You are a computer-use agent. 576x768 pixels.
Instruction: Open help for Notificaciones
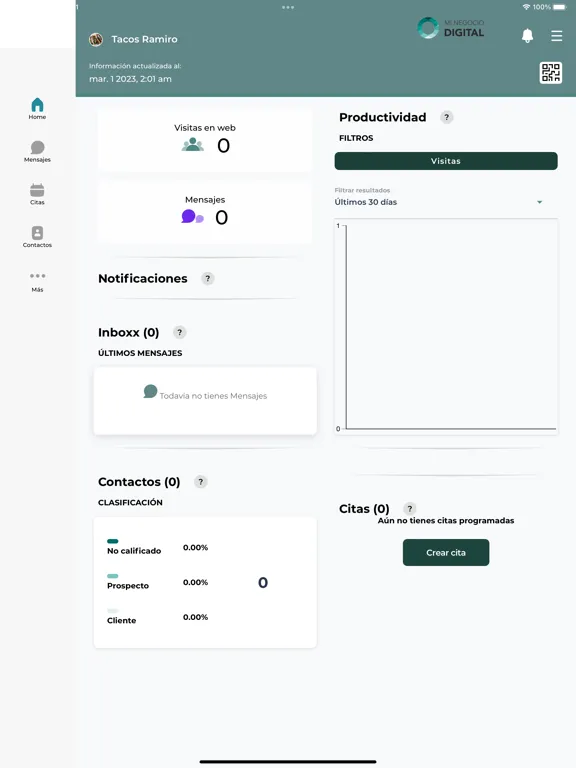pos(208,279)
